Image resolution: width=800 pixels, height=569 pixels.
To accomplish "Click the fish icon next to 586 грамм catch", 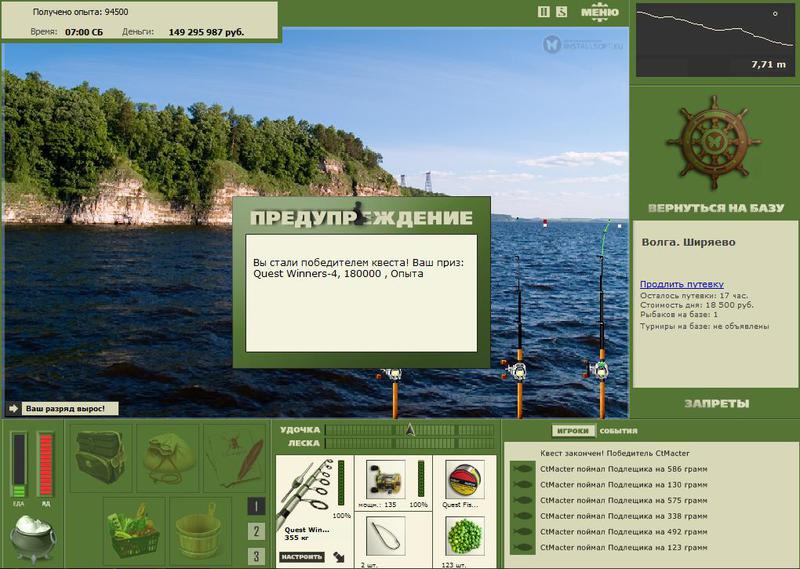I will coord(522,469).
